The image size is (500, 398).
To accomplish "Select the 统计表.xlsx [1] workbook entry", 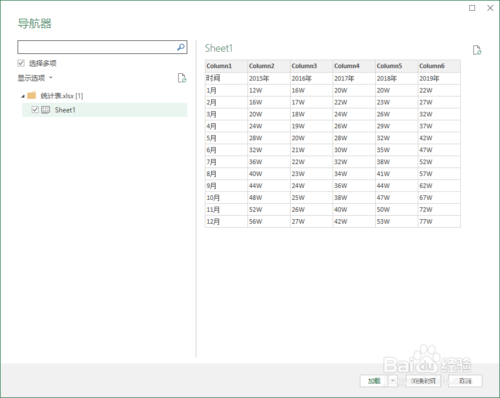I will coord(62,96).
